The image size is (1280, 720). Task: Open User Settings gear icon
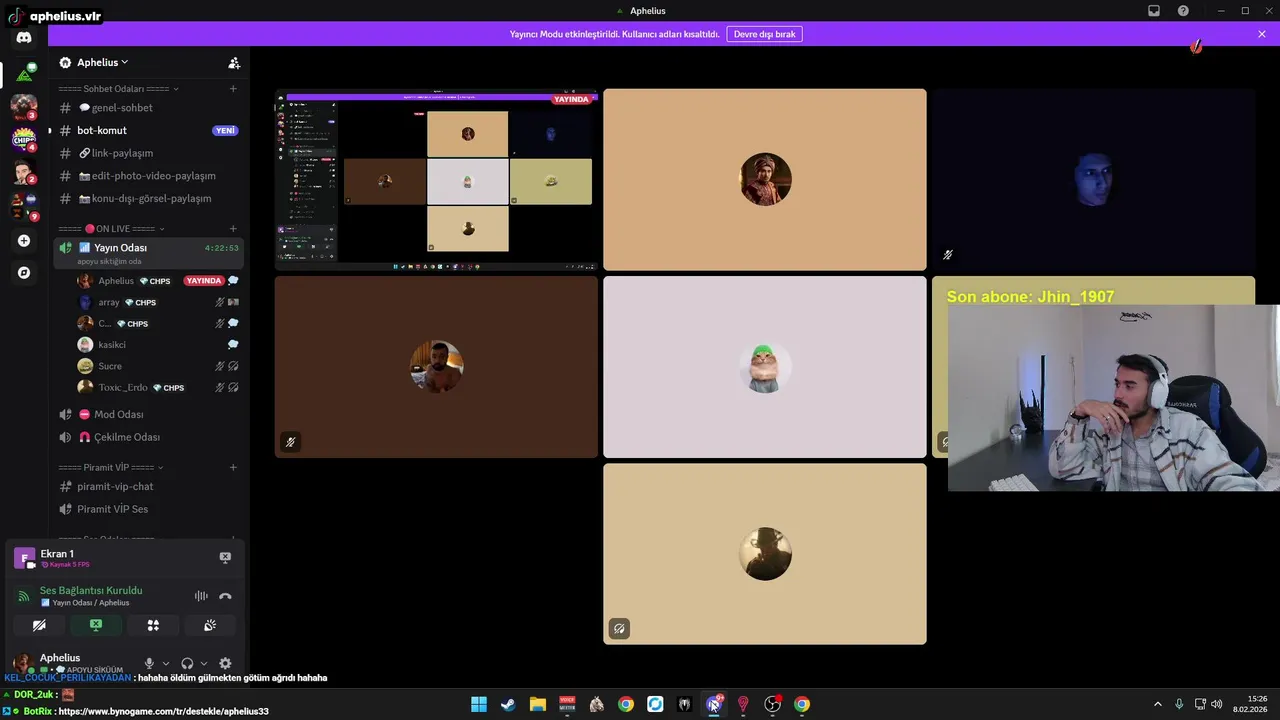tap(225, 663)
